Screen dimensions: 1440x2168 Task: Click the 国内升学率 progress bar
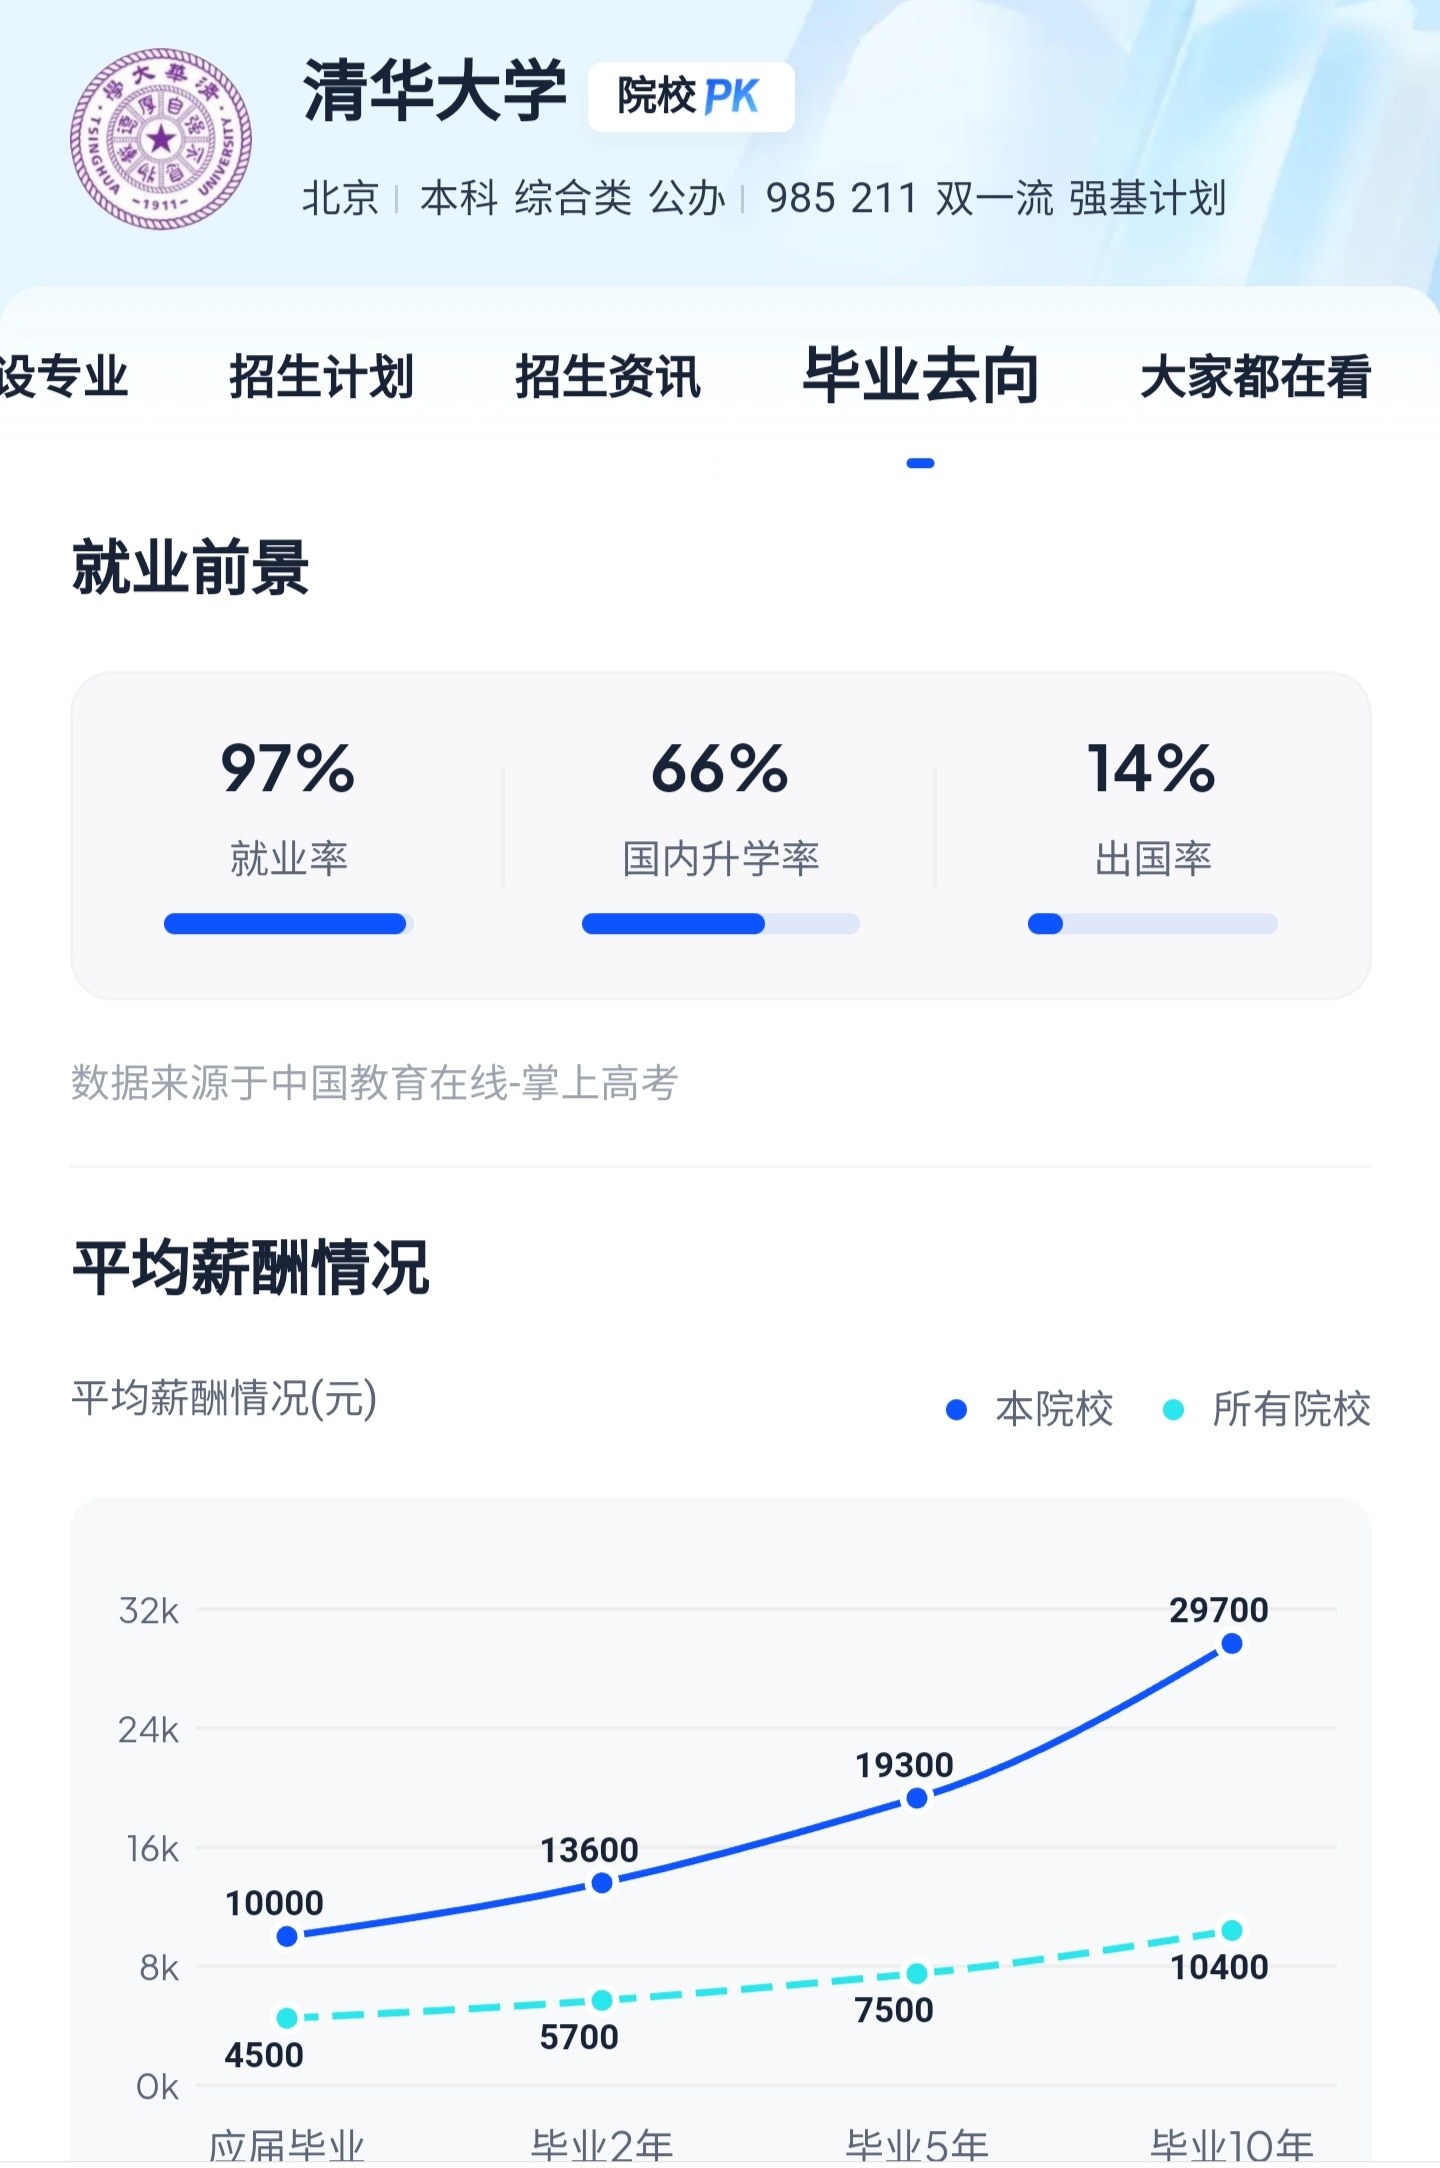(x=721, y=924)
